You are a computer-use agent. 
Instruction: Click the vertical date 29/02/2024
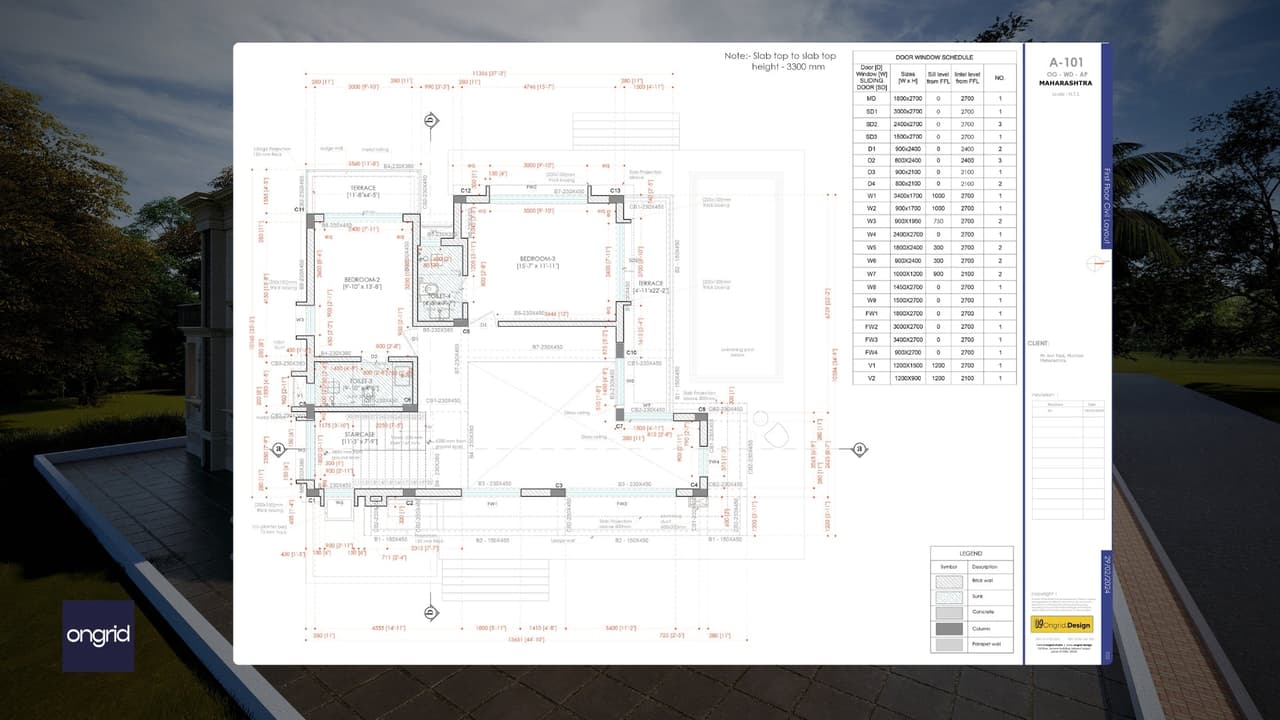point(1106,574)
